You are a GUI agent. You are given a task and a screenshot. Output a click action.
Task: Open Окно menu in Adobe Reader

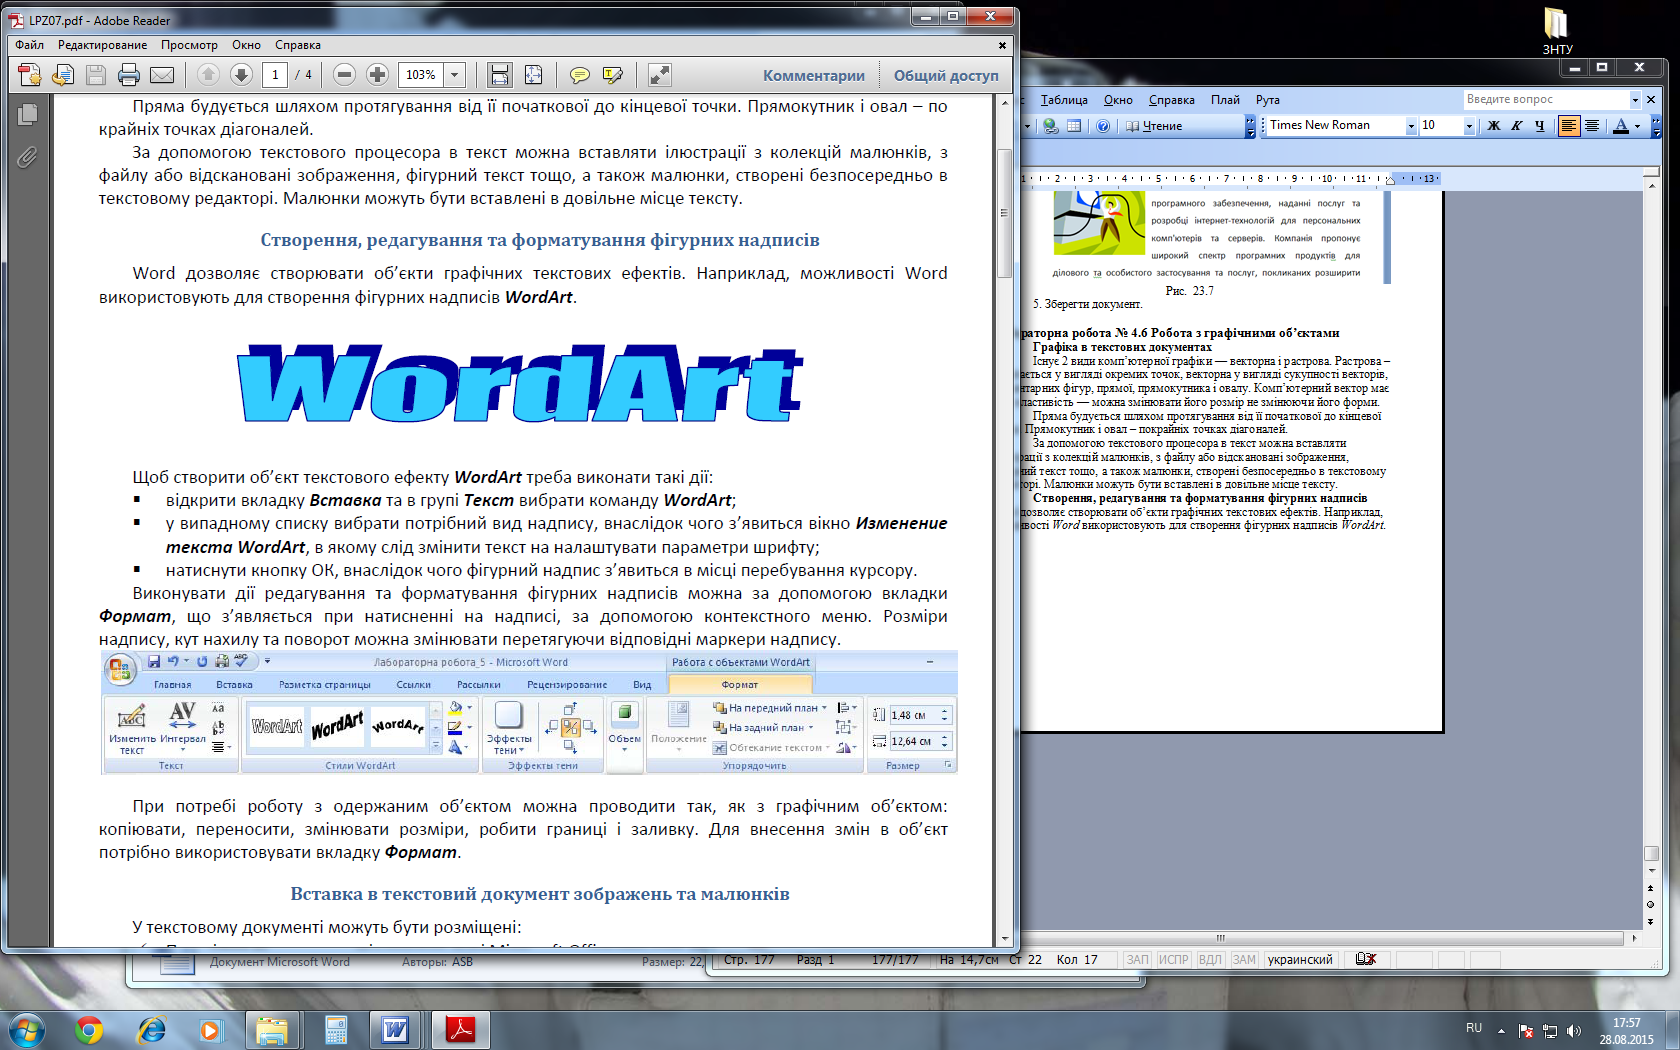click(x=246, y=45)
